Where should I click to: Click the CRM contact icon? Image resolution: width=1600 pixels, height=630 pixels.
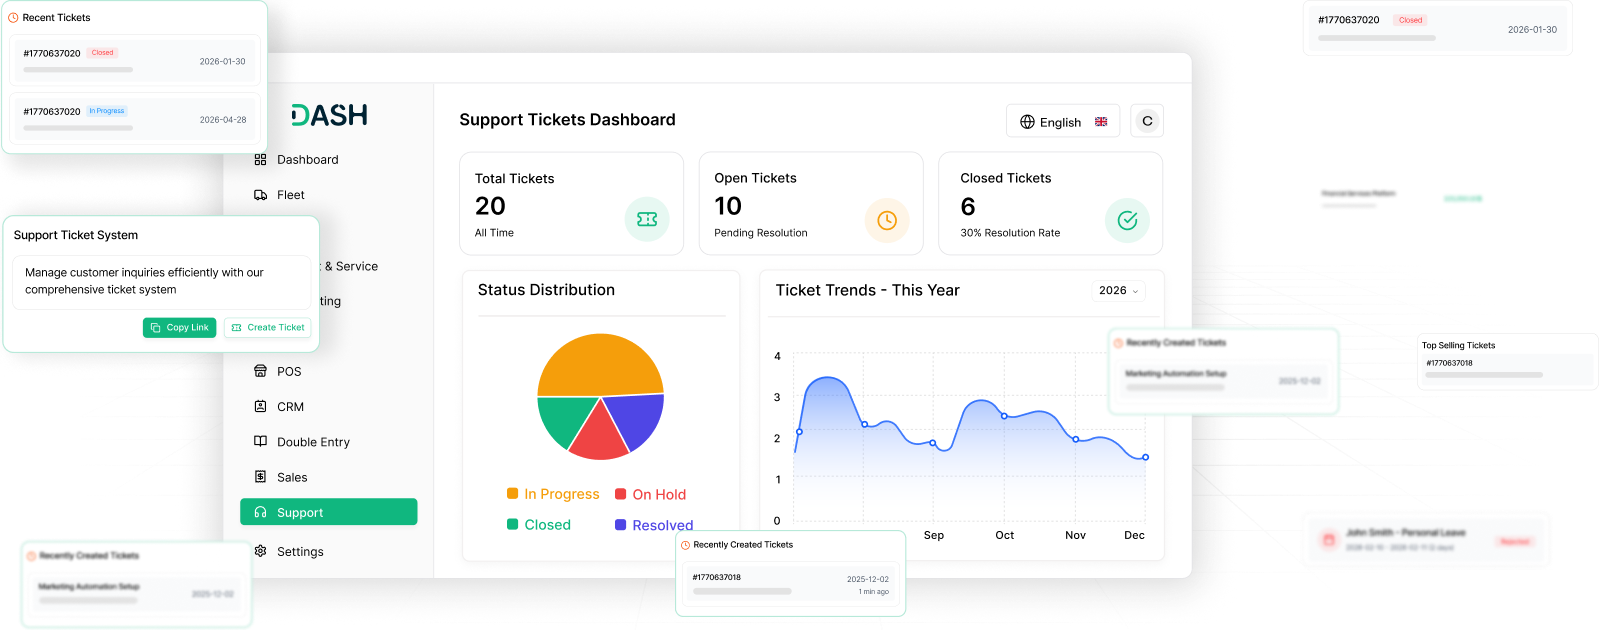pos(260,406)
